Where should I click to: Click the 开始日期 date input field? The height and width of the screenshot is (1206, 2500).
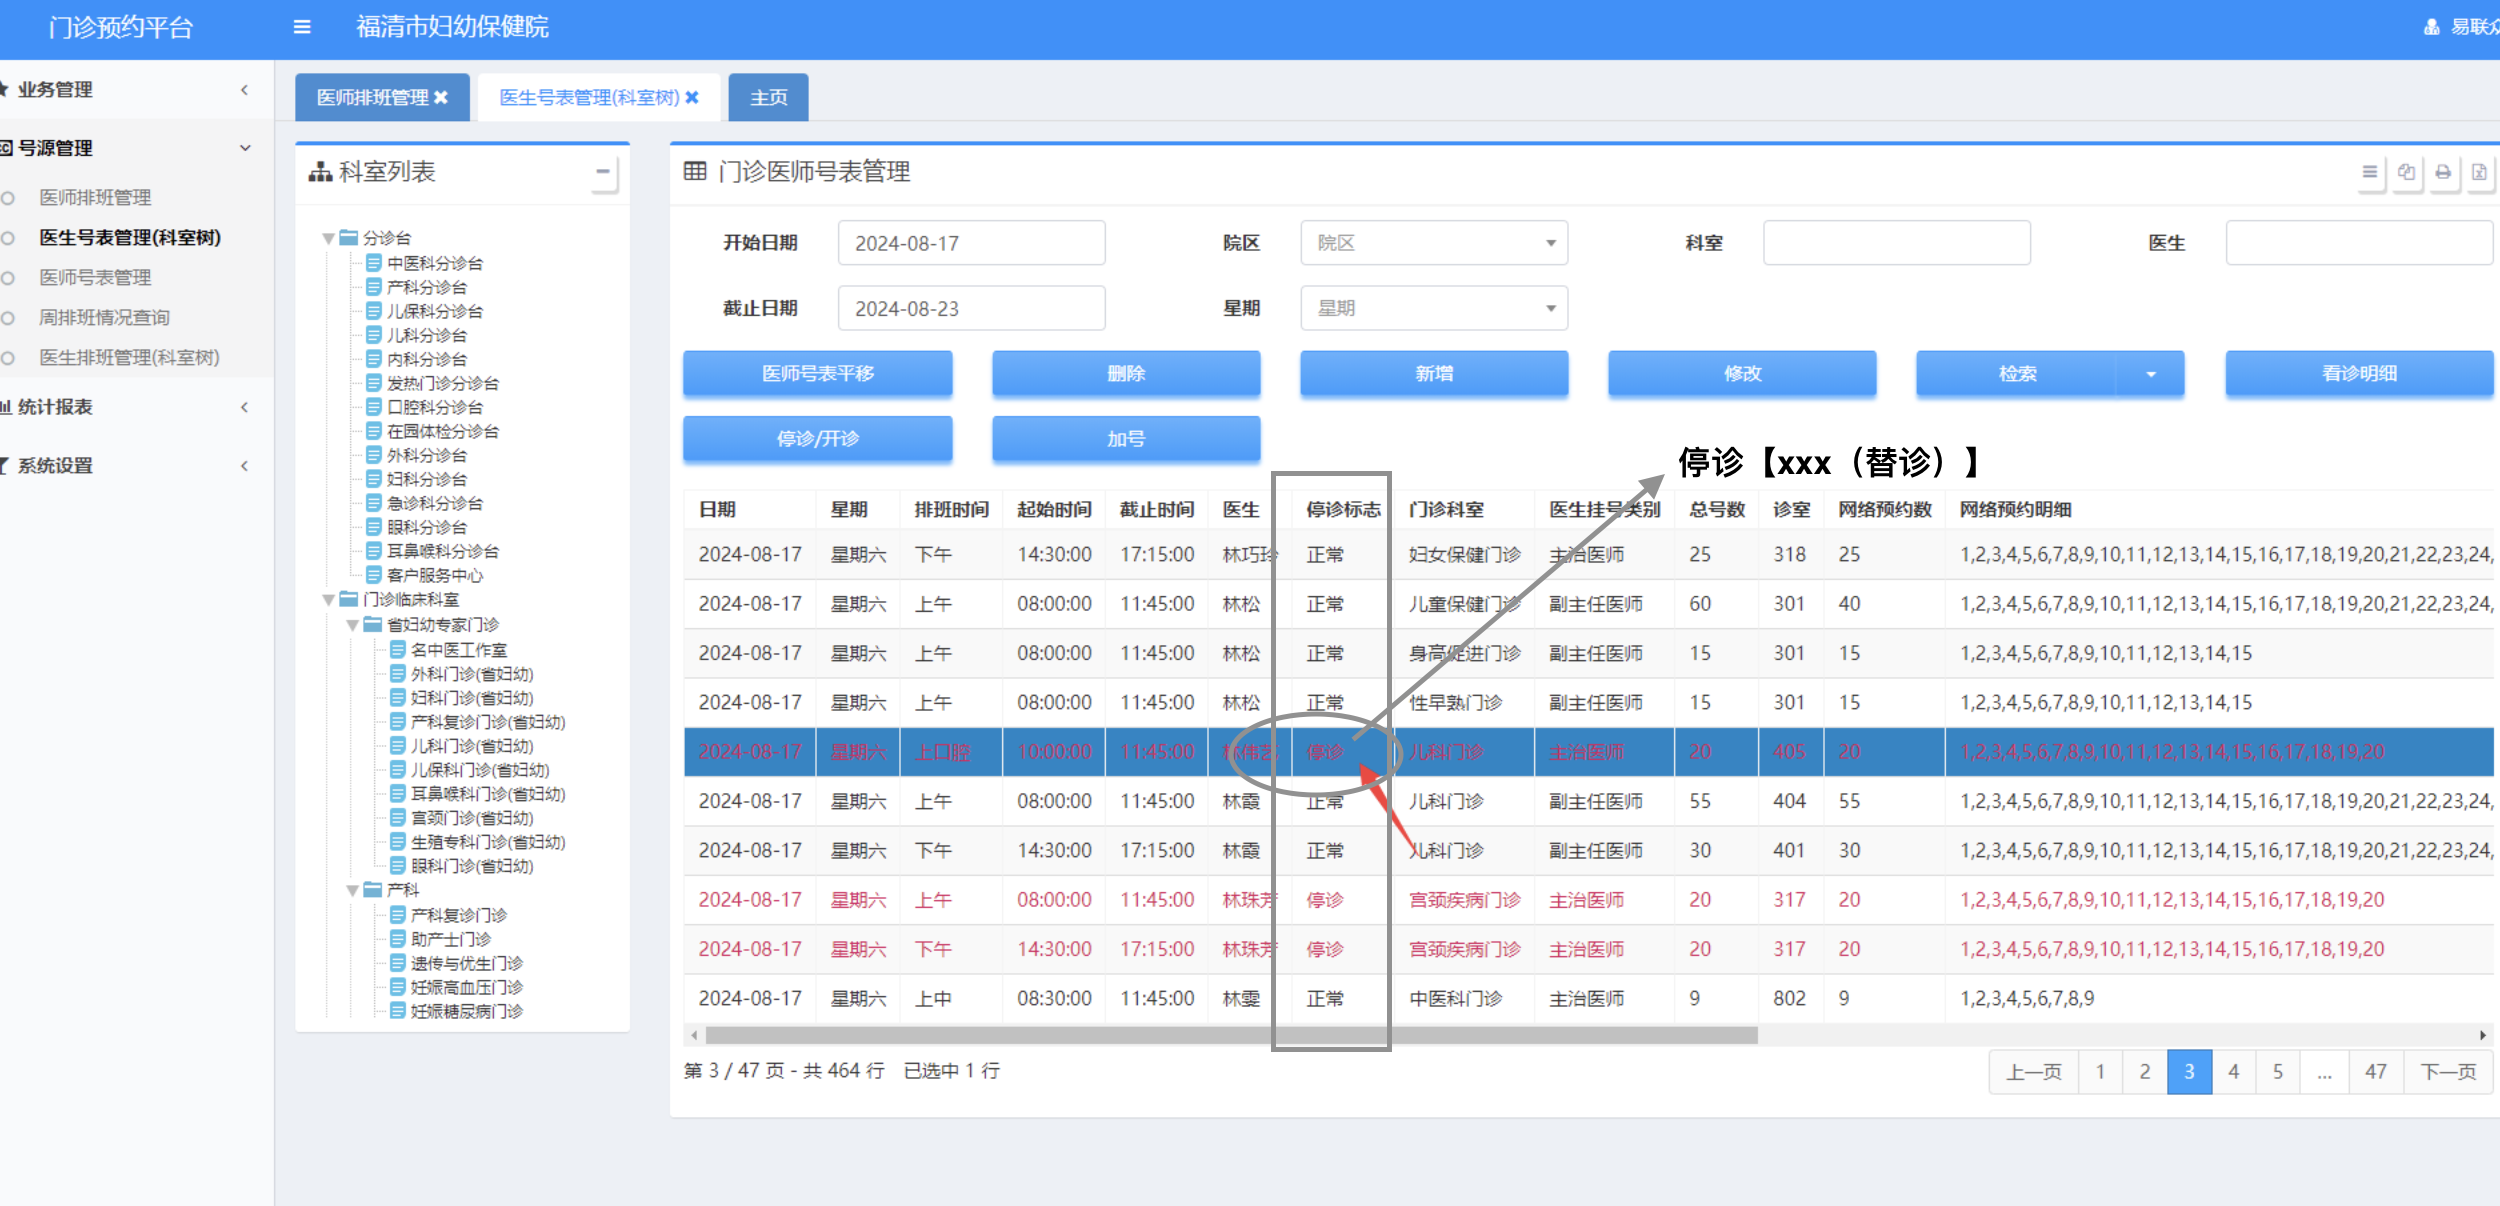pyautogui.click(x=970, y=243)
